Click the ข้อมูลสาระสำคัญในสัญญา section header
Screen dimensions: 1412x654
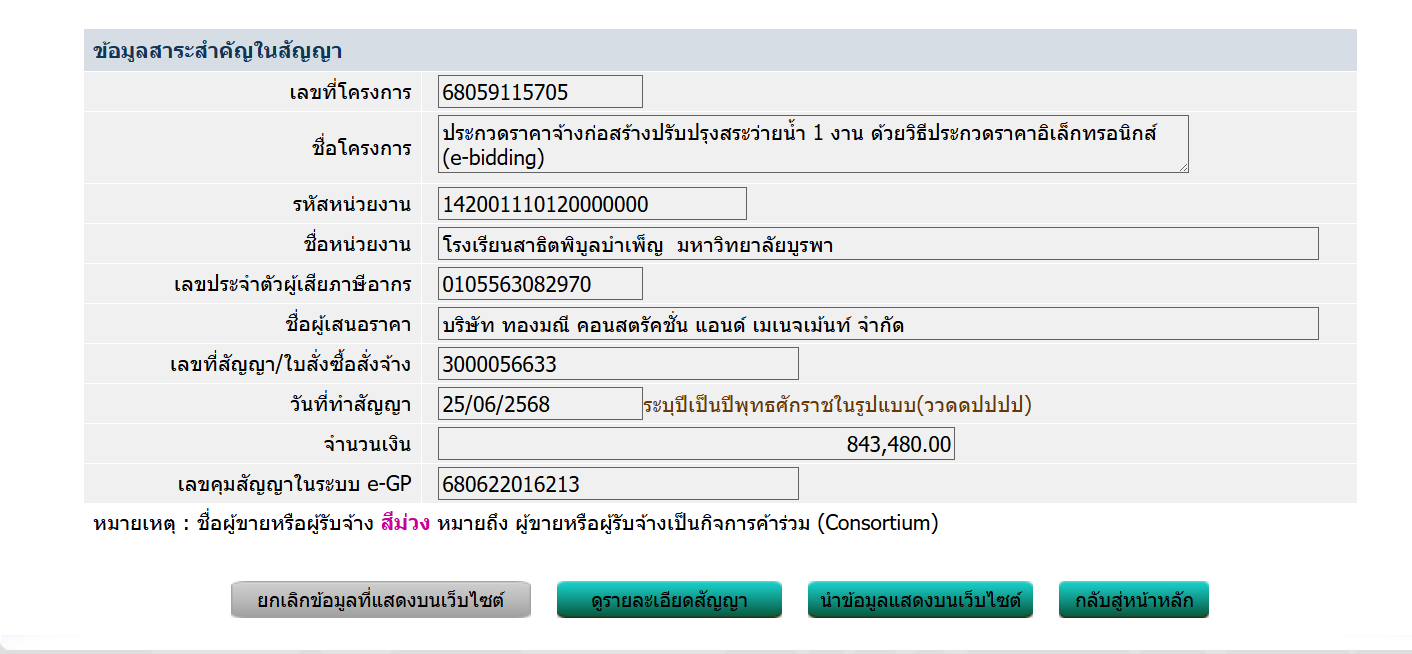218,51
